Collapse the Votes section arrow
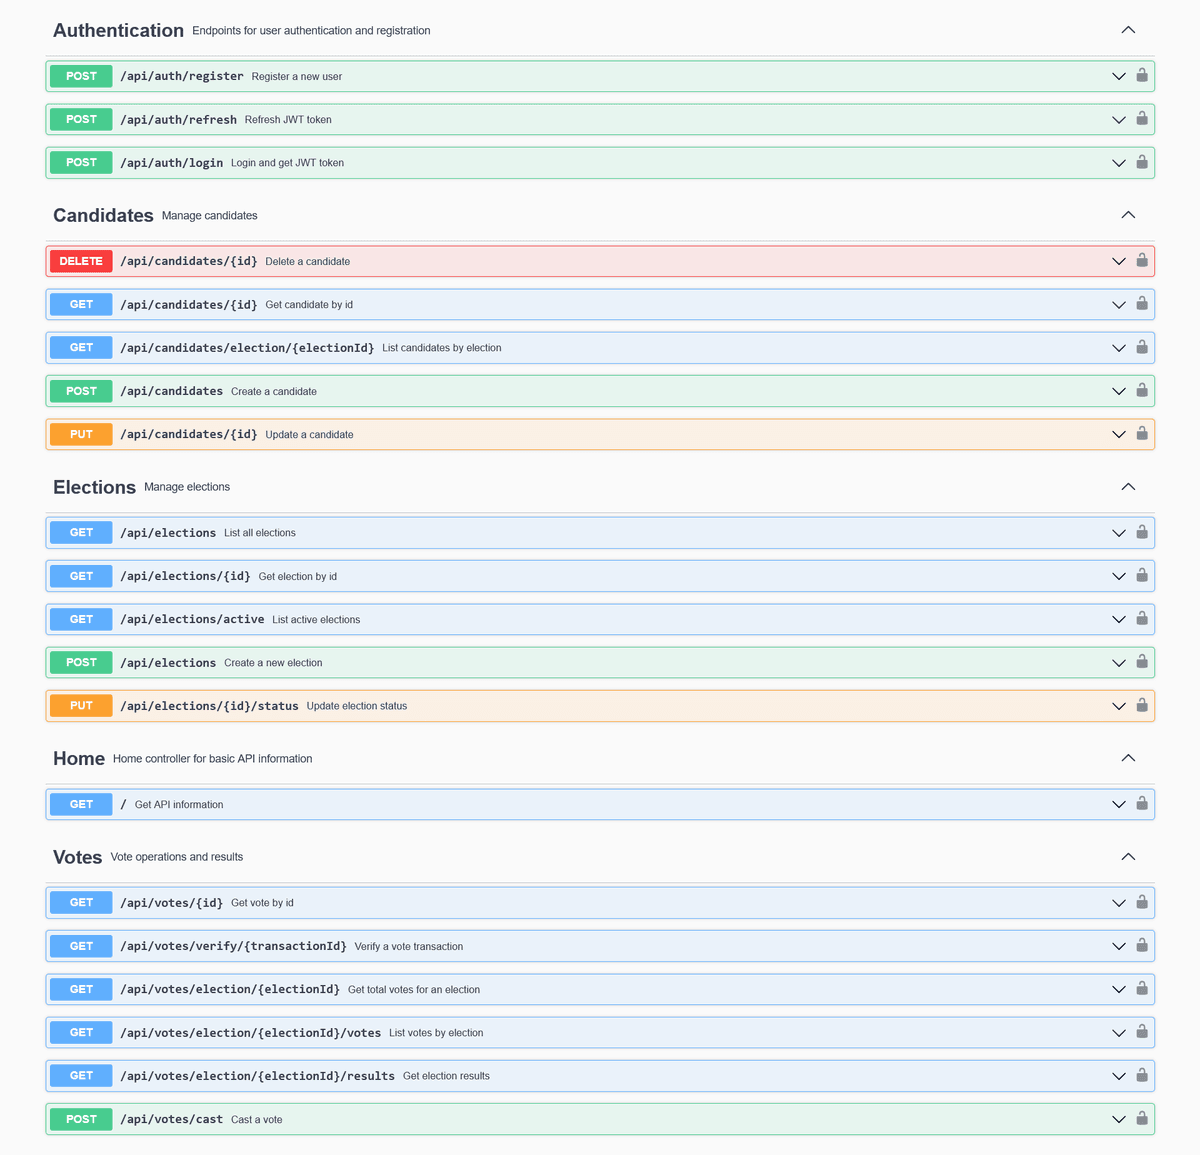Viewport: 1200px width, 1155px height. tap(1128, 856)
